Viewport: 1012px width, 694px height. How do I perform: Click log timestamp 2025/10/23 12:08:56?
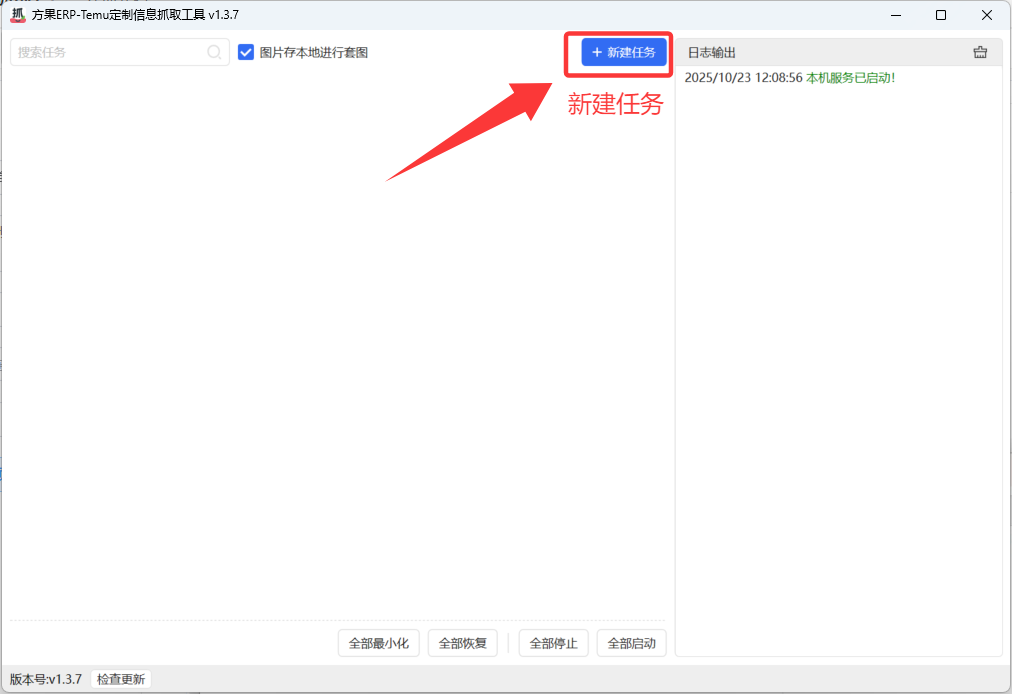click(x=744, y=78)
